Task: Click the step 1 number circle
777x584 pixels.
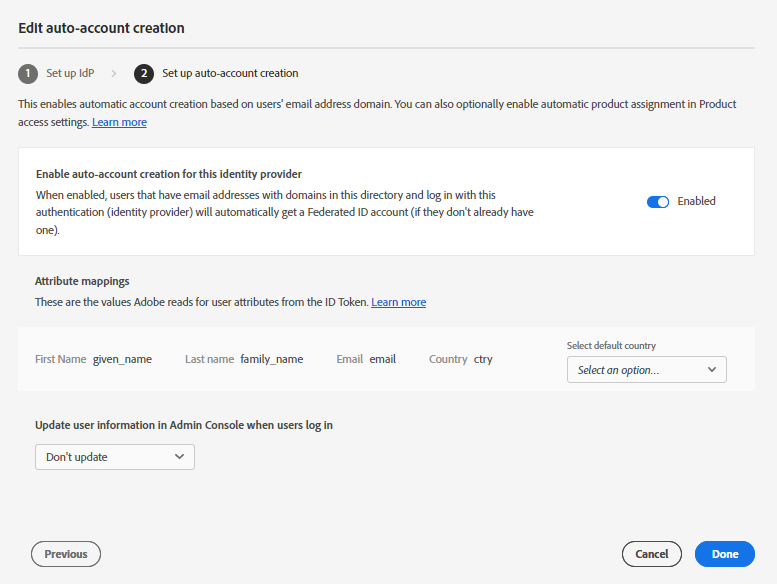Action: click(28, 73)
